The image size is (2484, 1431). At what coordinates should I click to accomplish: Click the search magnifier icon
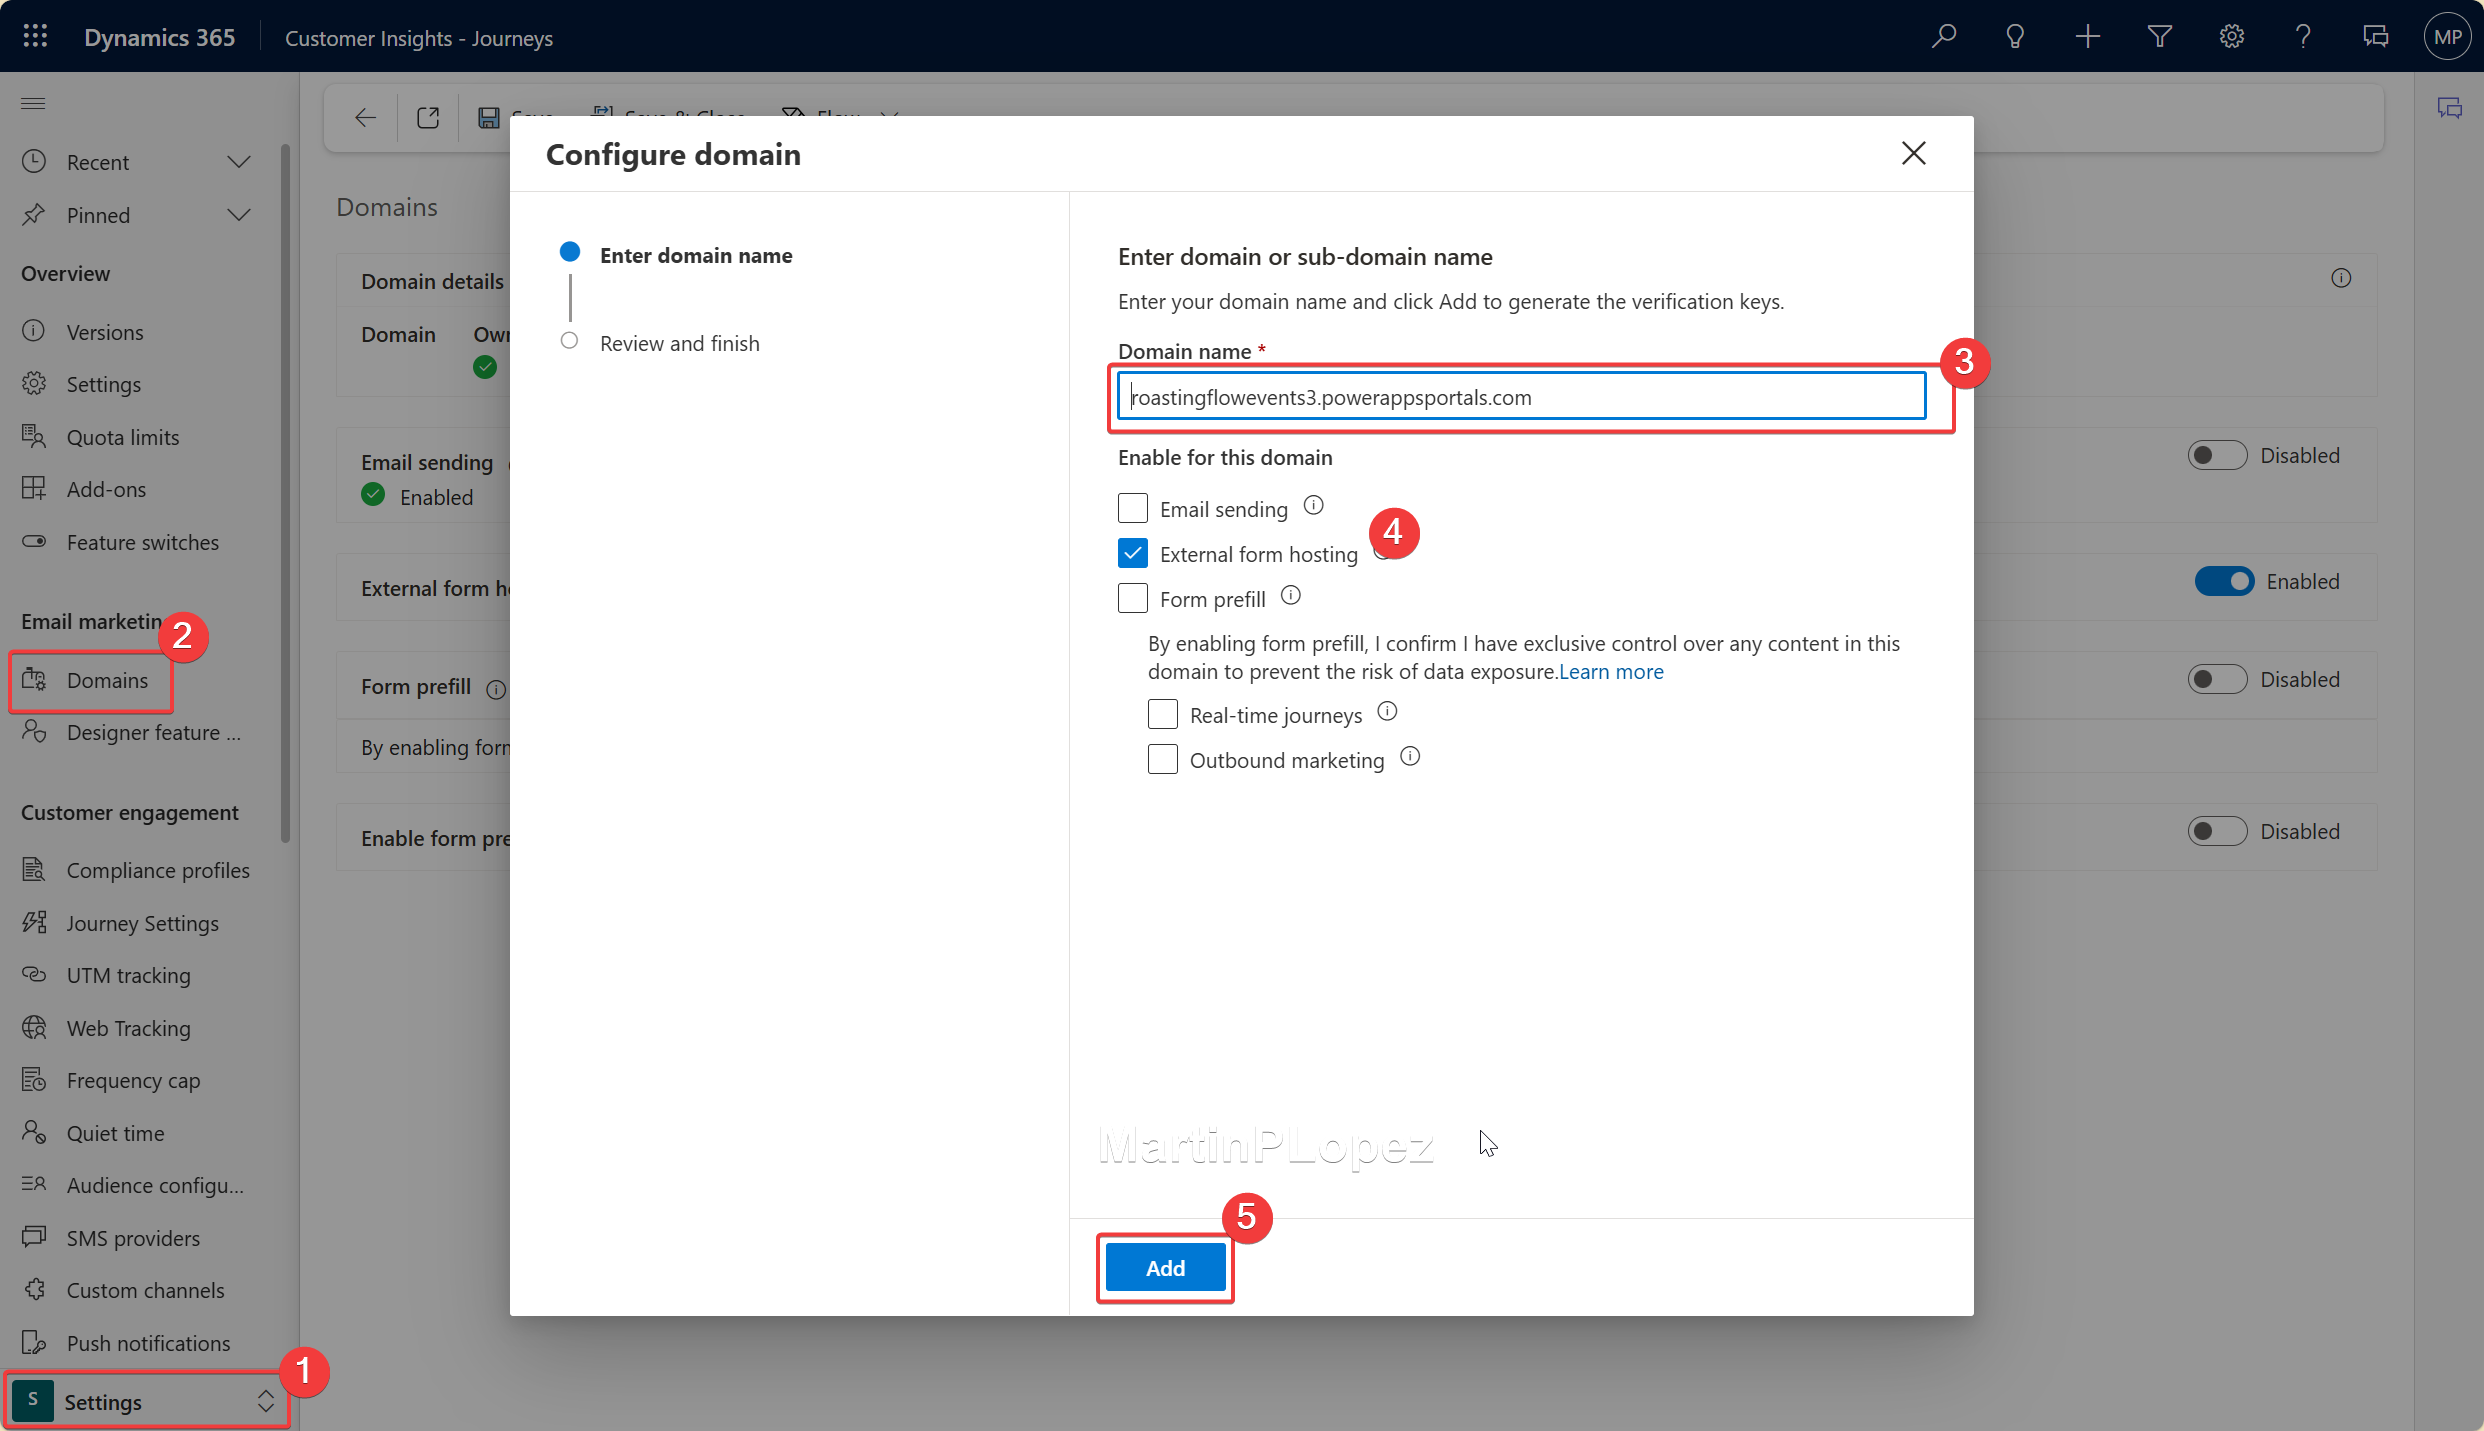[1943, 37]
